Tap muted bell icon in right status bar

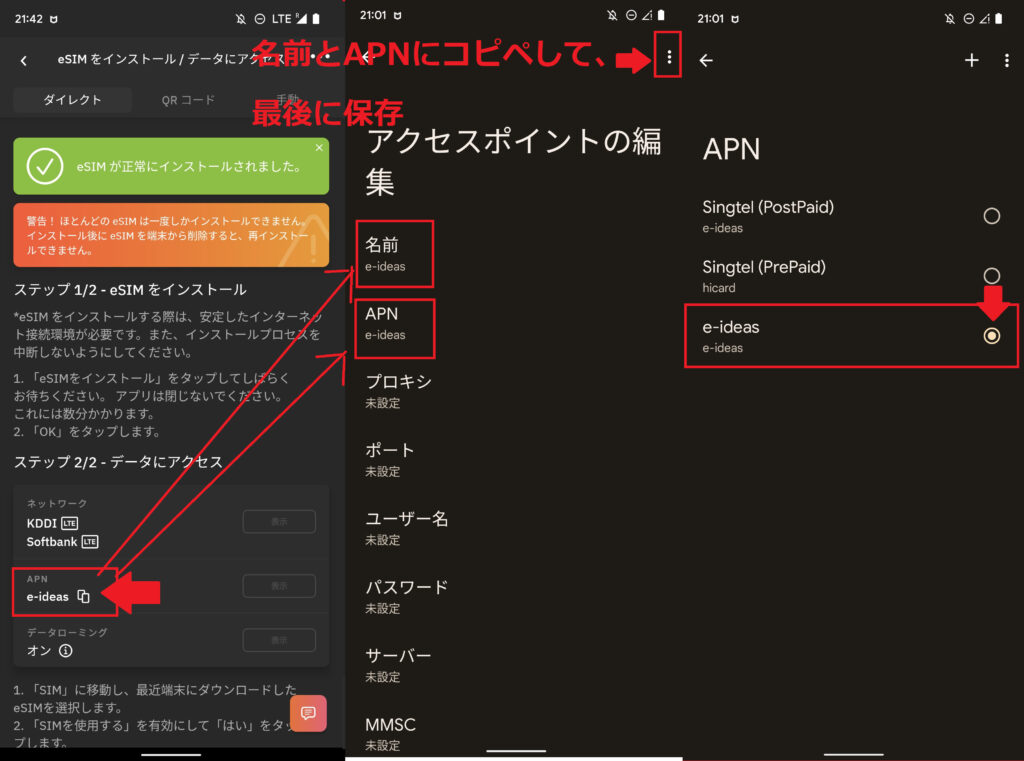[950, 19]
